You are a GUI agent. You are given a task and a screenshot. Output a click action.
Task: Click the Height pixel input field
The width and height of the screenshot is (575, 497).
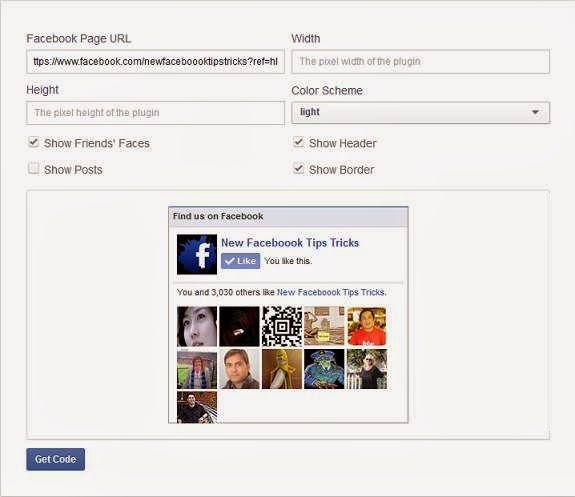155,113
